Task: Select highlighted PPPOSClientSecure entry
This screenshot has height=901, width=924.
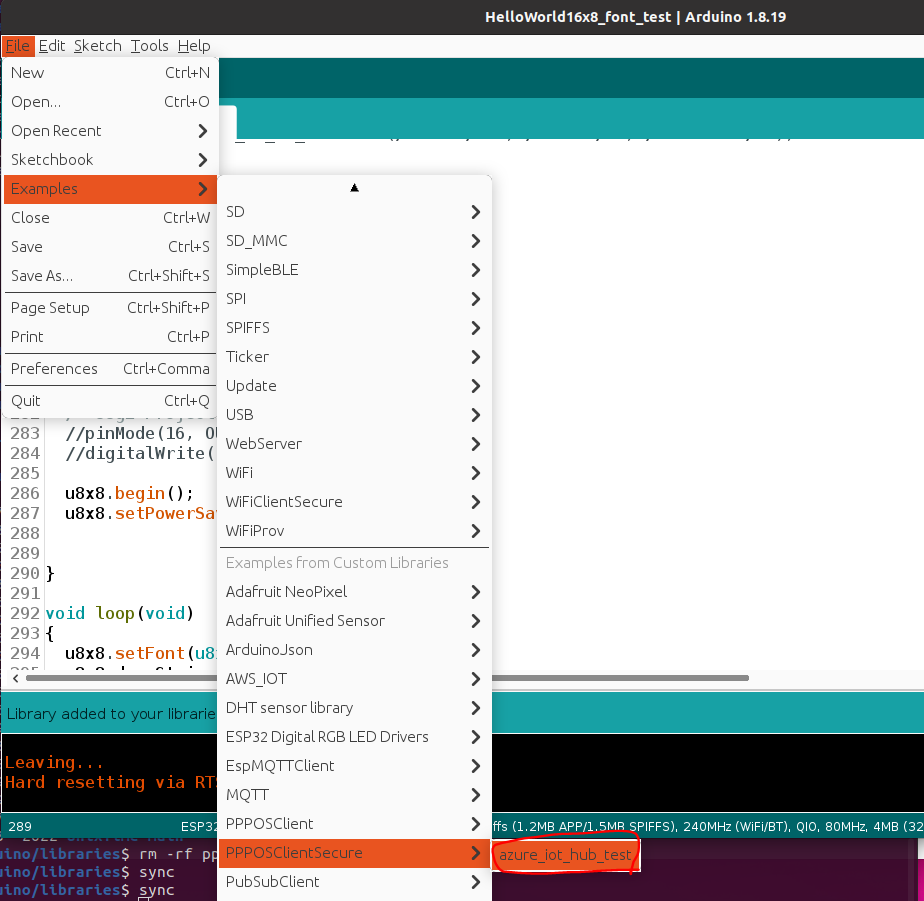Action: click(x=354, y=853)
